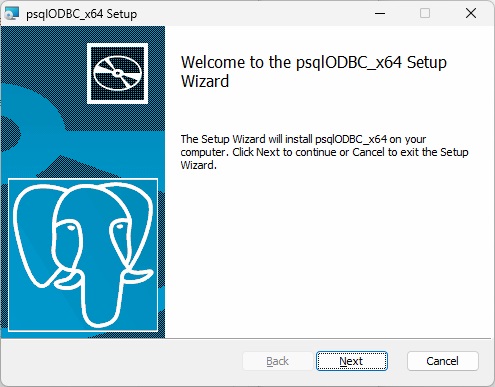The width and height of the screenshot is (495, 387).
Task: Open the installer icon in title bar
Action: click(11, 13)
